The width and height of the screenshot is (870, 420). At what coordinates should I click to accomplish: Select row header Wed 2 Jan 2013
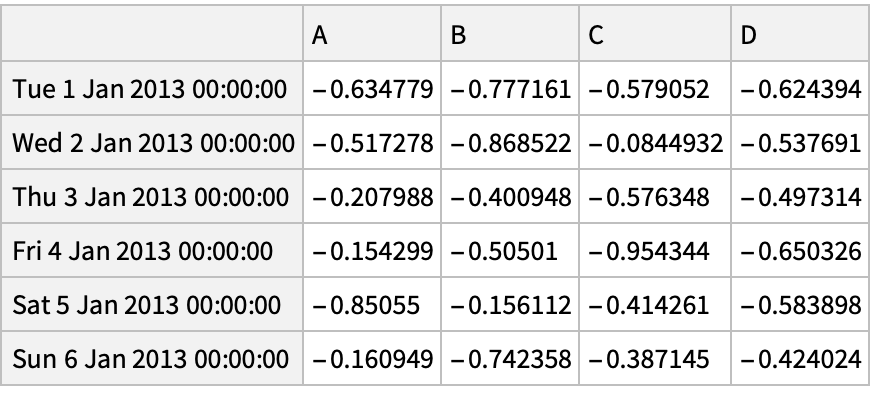coord(152,143)
